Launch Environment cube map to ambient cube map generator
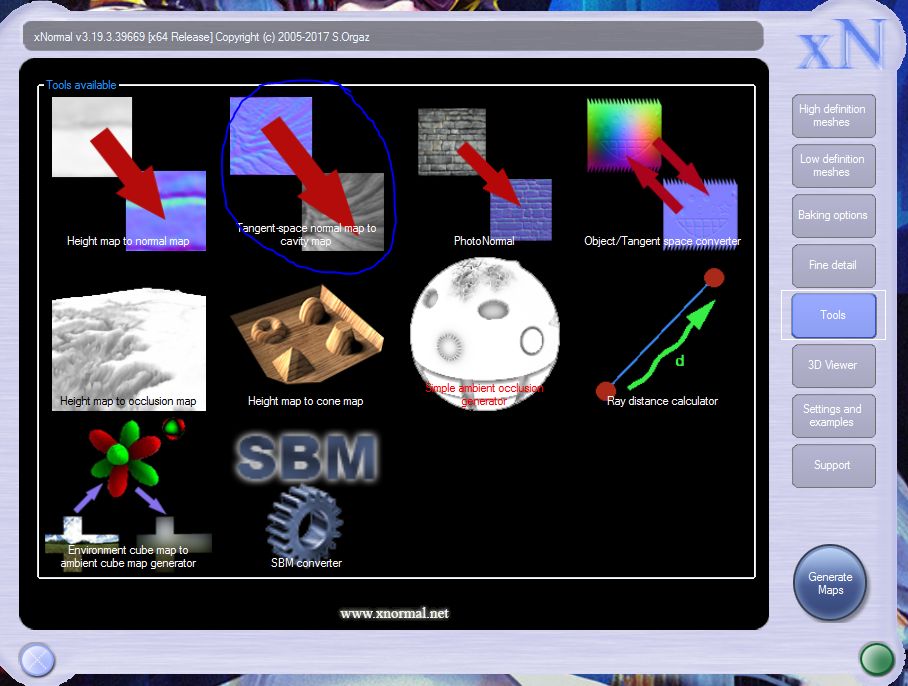The height and width of the screenshot is (686, 908). tap(129, 496)
